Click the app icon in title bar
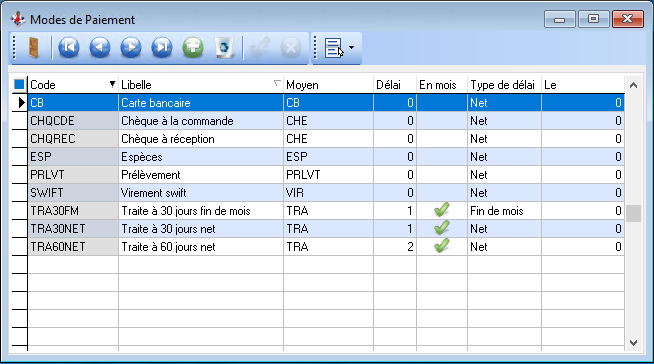 click(x=18, y=19)
